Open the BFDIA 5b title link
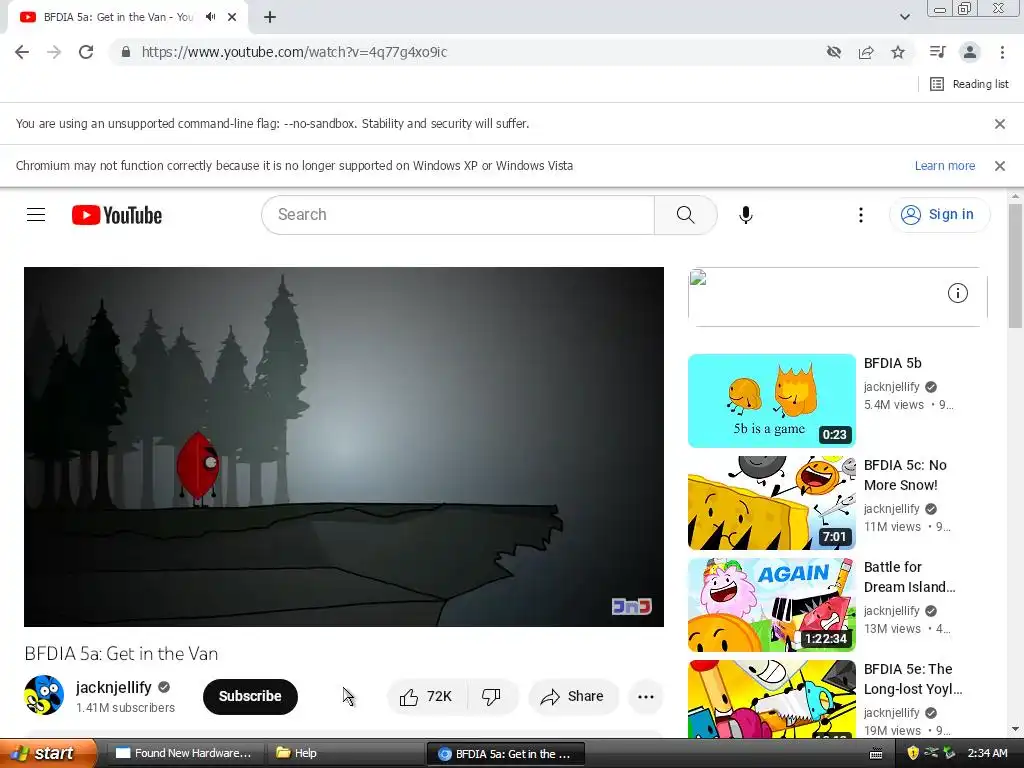The height and width of the screenshot is (768, 1024). pos(892,363)
